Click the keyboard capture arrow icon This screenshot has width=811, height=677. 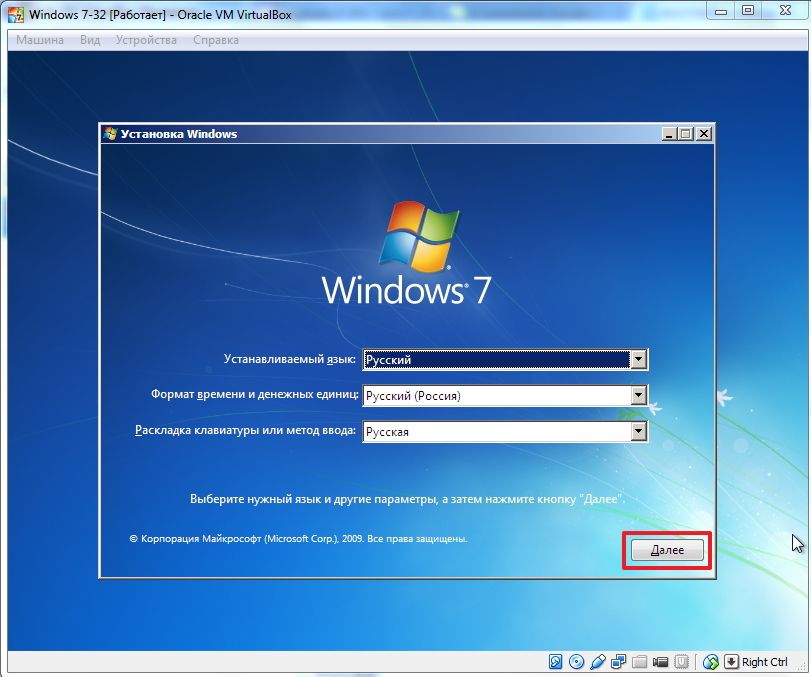(x=731, y=662)
